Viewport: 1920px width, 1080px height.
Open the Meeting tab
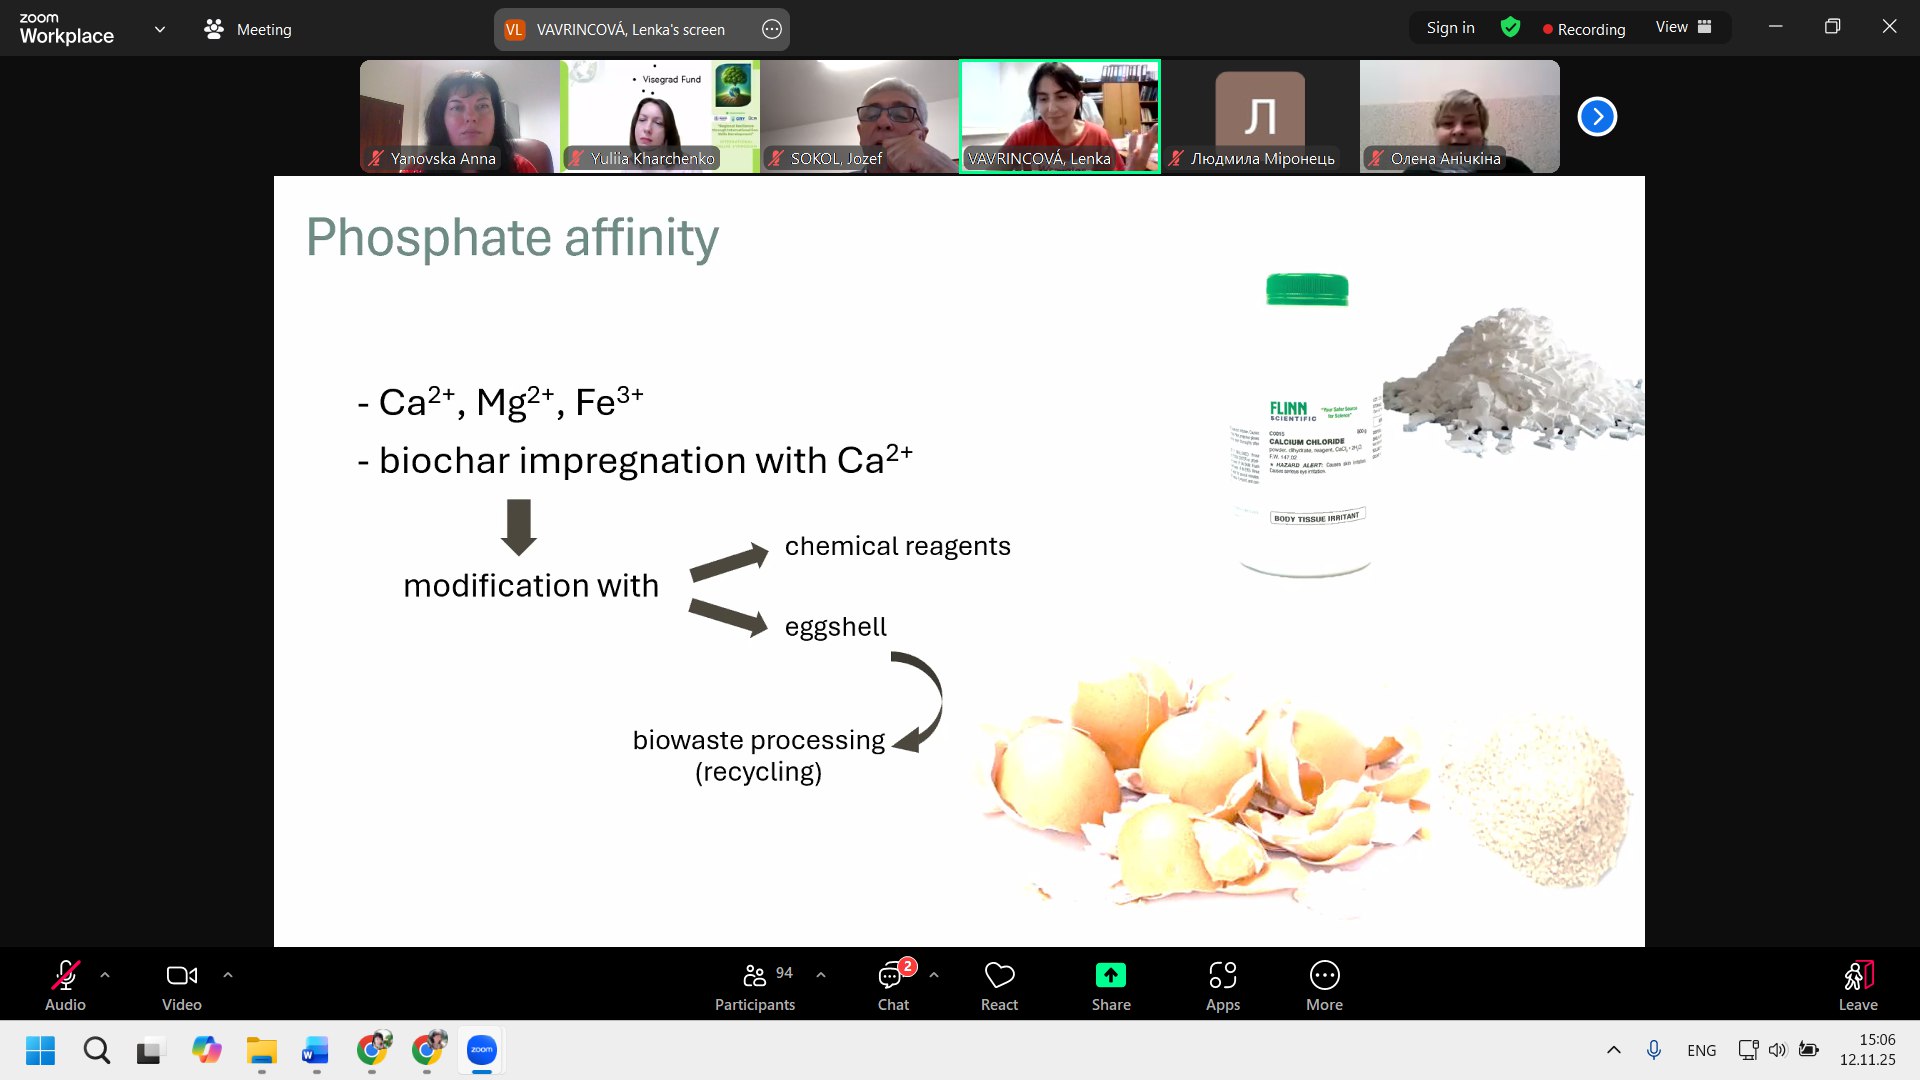(248, 29)
